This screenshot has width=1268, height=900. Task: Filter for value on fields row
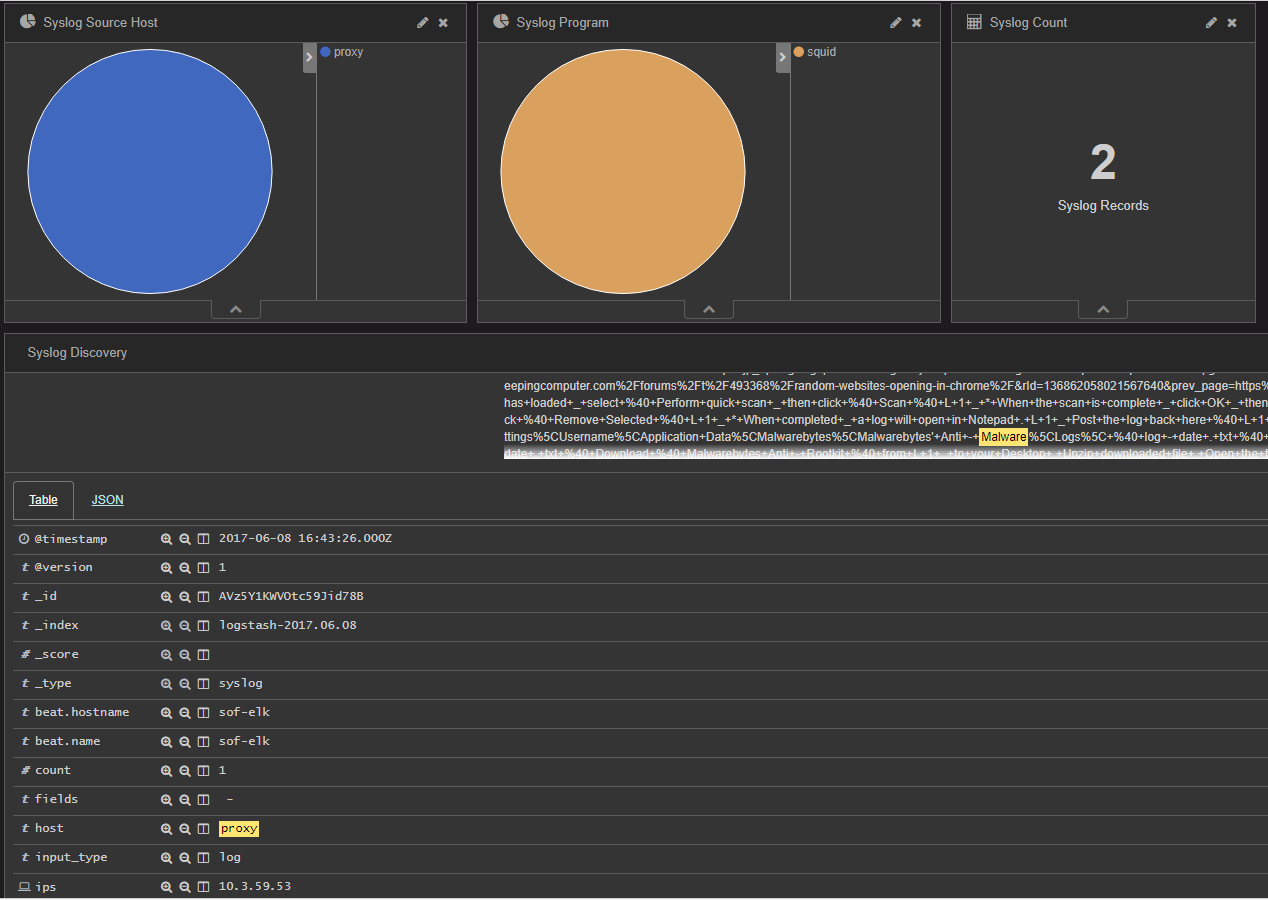[x=167, y=800]
